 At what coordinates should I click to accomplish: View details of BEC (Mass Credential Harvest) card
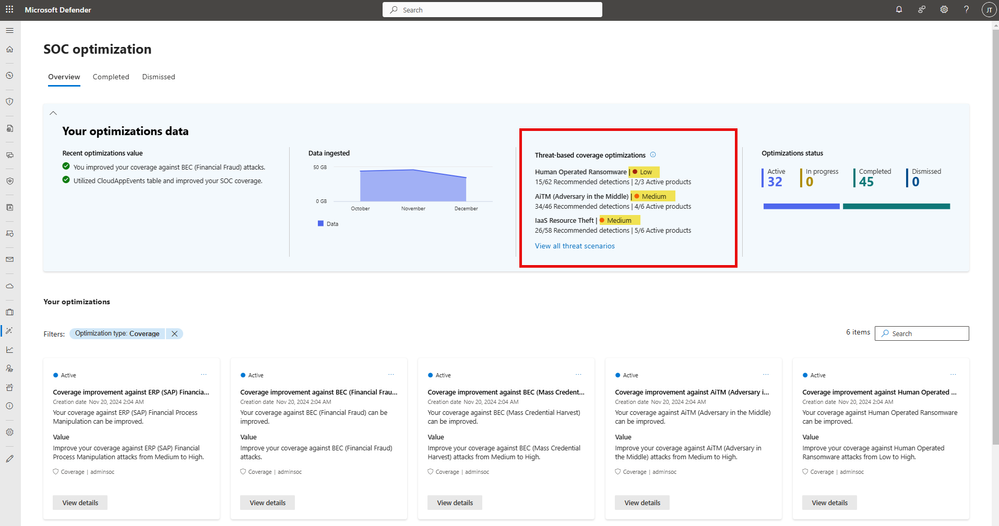(455, 502)
